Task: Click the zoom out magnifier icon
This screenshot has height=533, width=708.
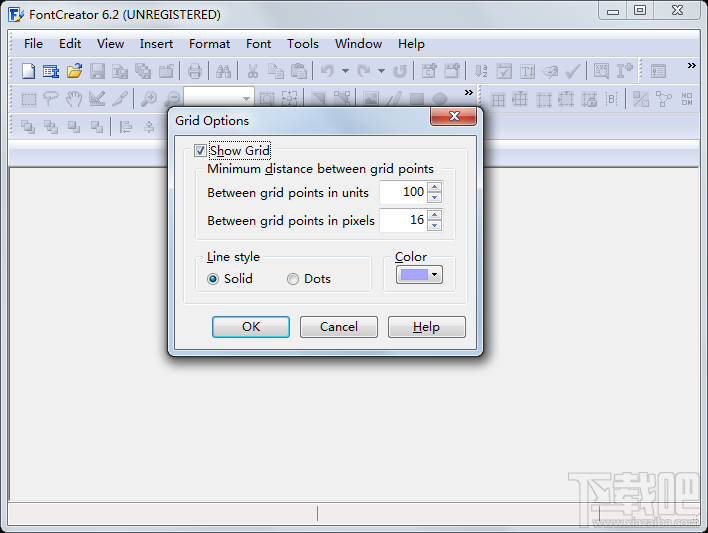Action: click(172, 98)
